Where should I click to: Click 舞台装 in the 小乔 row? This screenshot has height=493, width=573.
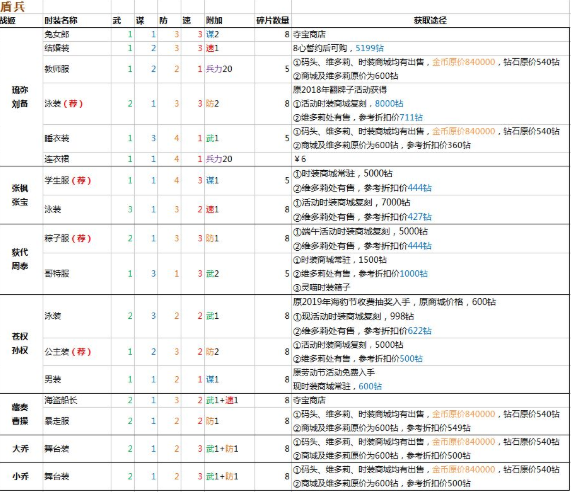pyautogui.click(x=57, y=476)
